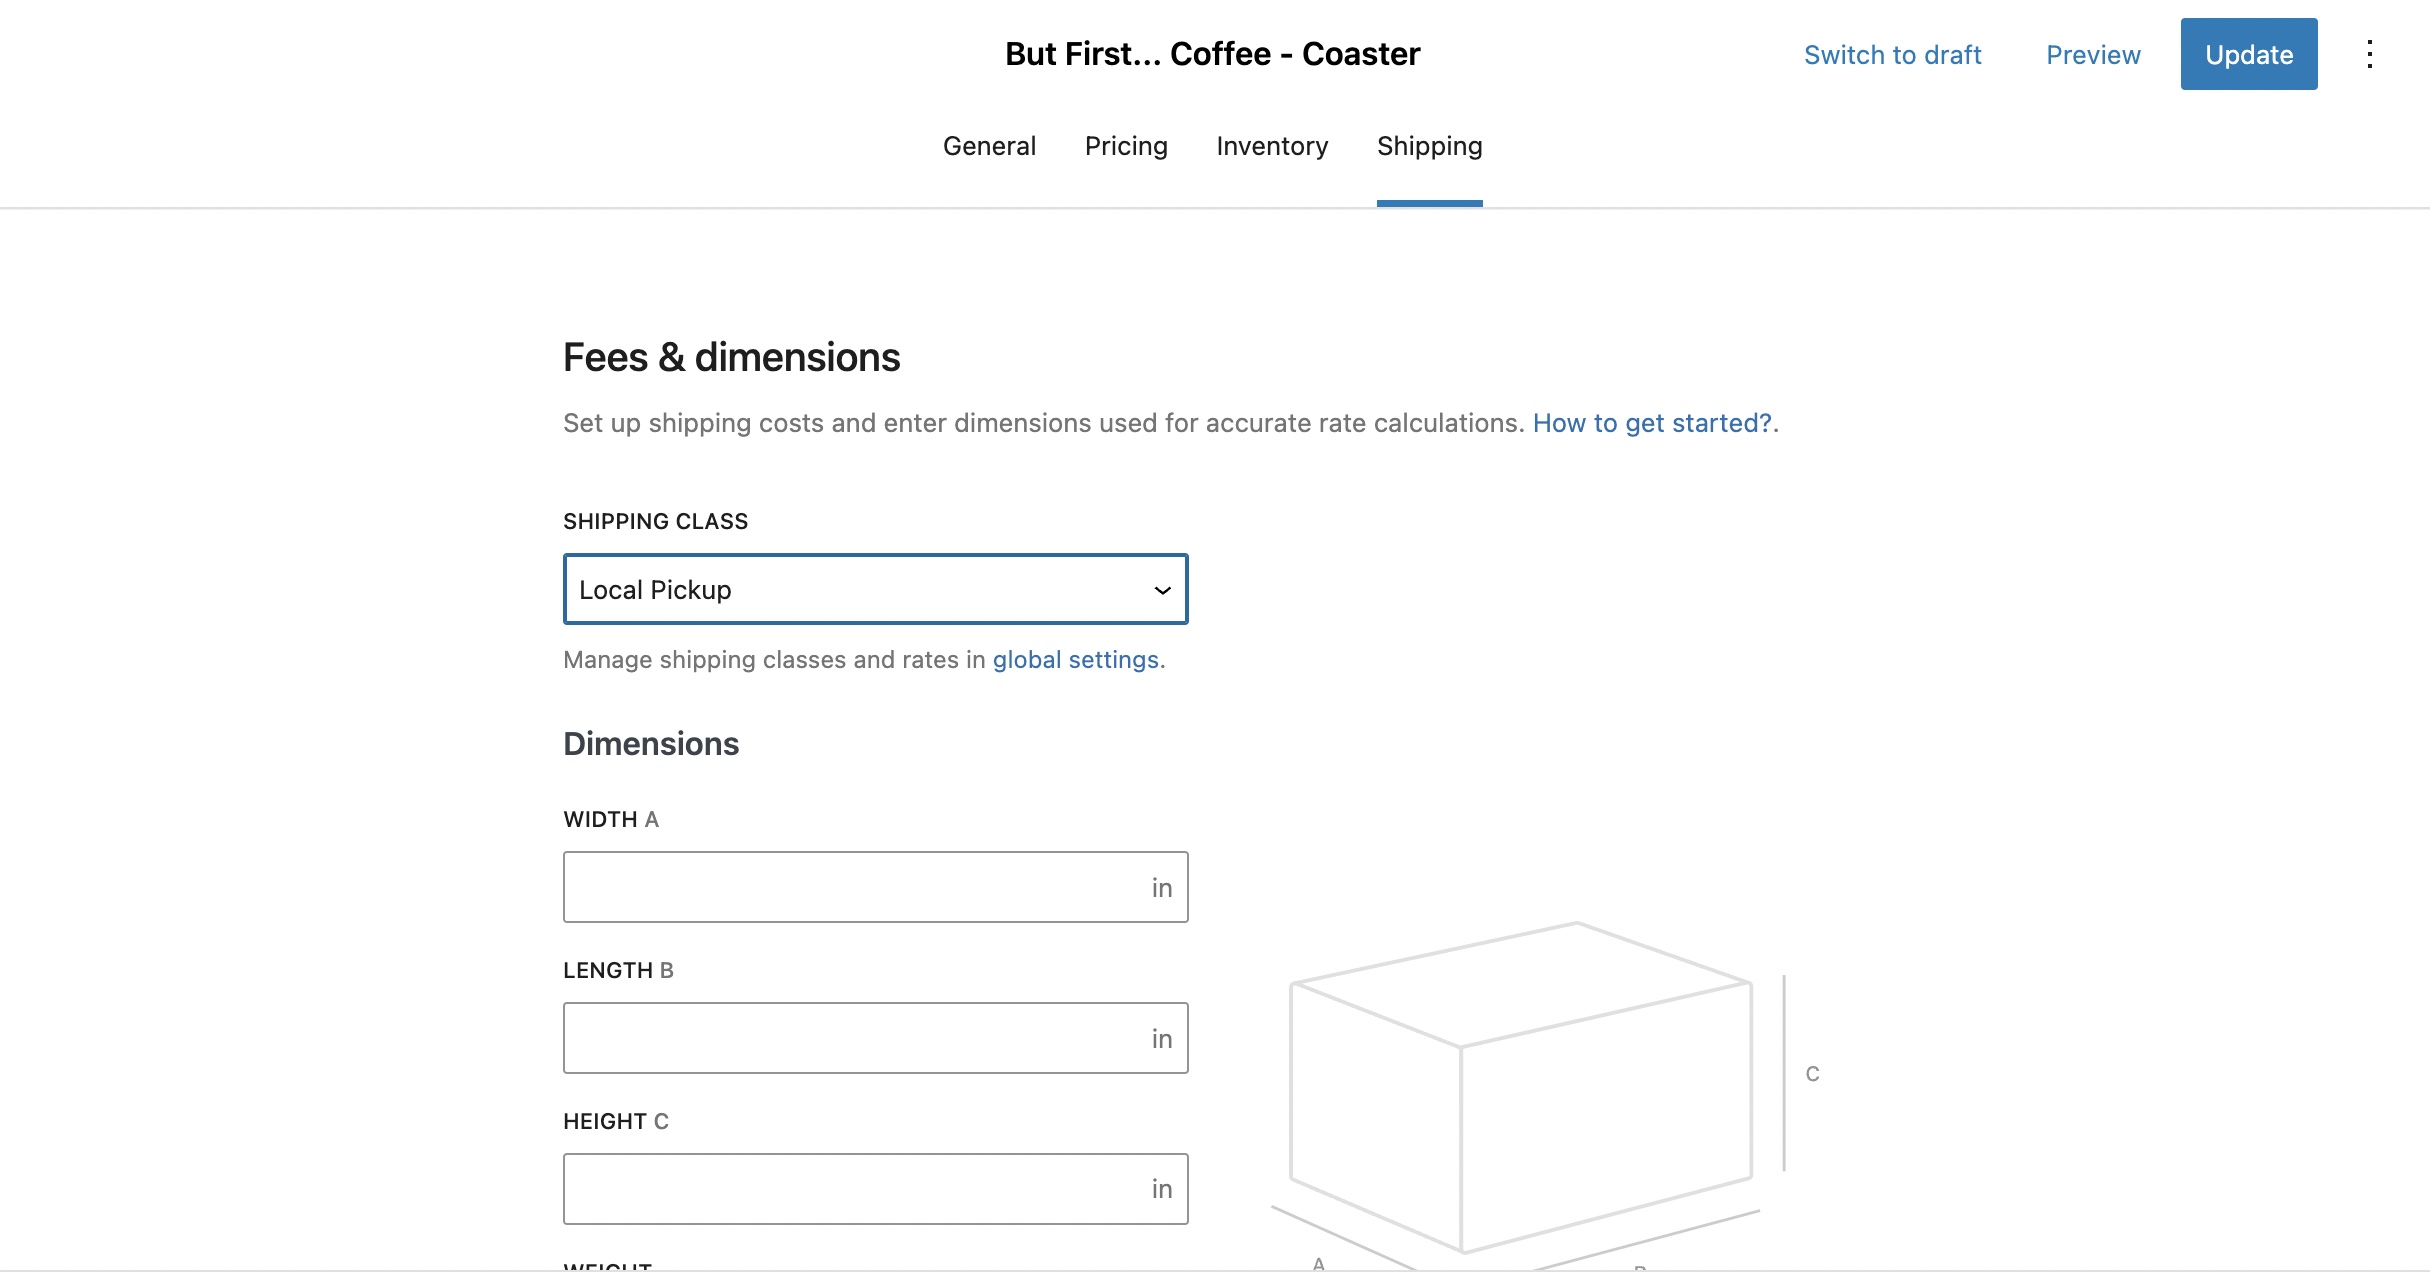Click the LENGTH B label

(x=618, y=970)
